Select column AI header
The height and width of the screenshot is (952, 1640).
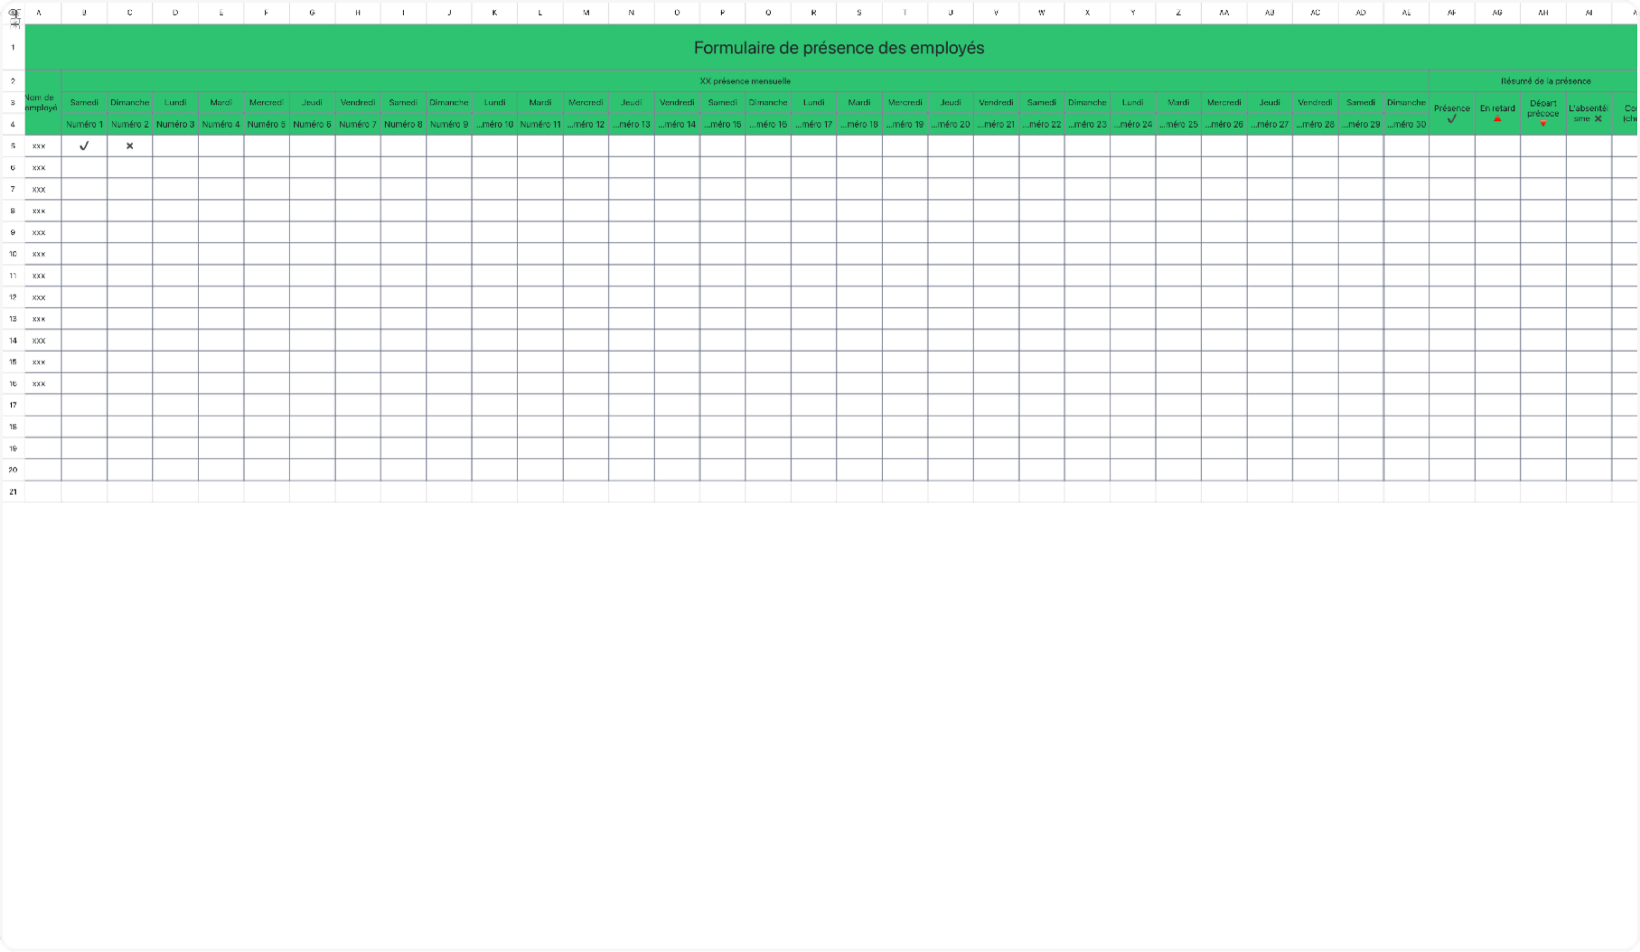1589,13
